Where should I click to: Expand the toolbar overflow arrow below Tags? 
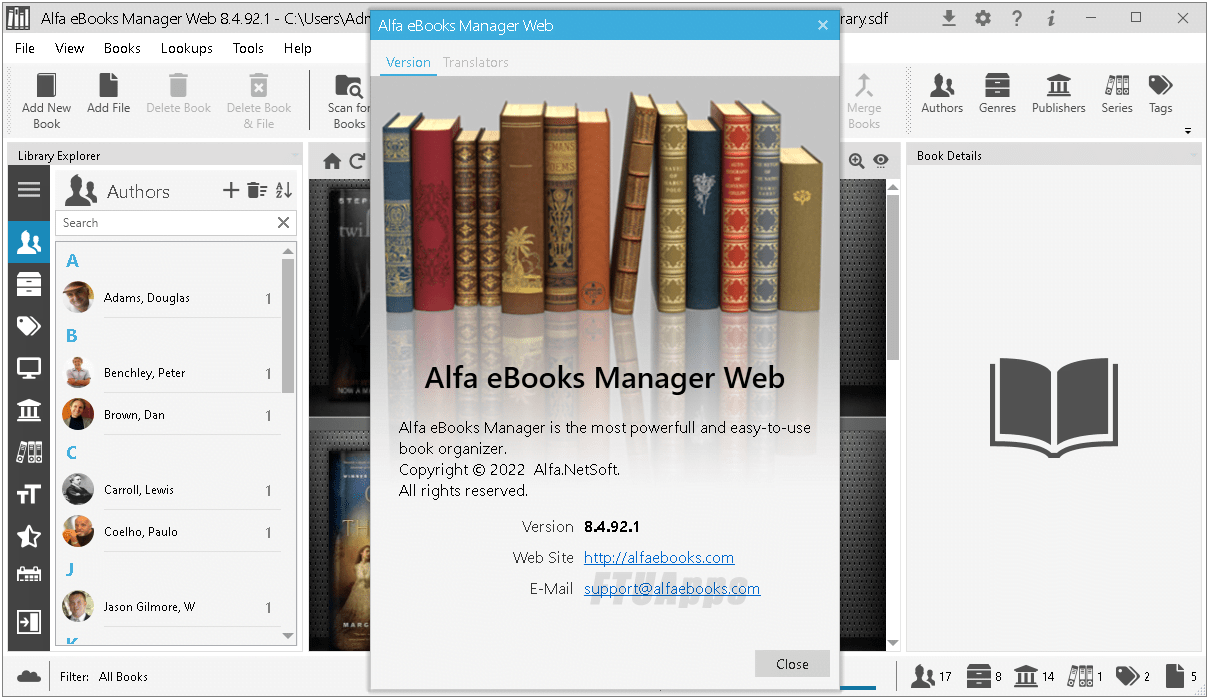click(x=1188, y=131)
